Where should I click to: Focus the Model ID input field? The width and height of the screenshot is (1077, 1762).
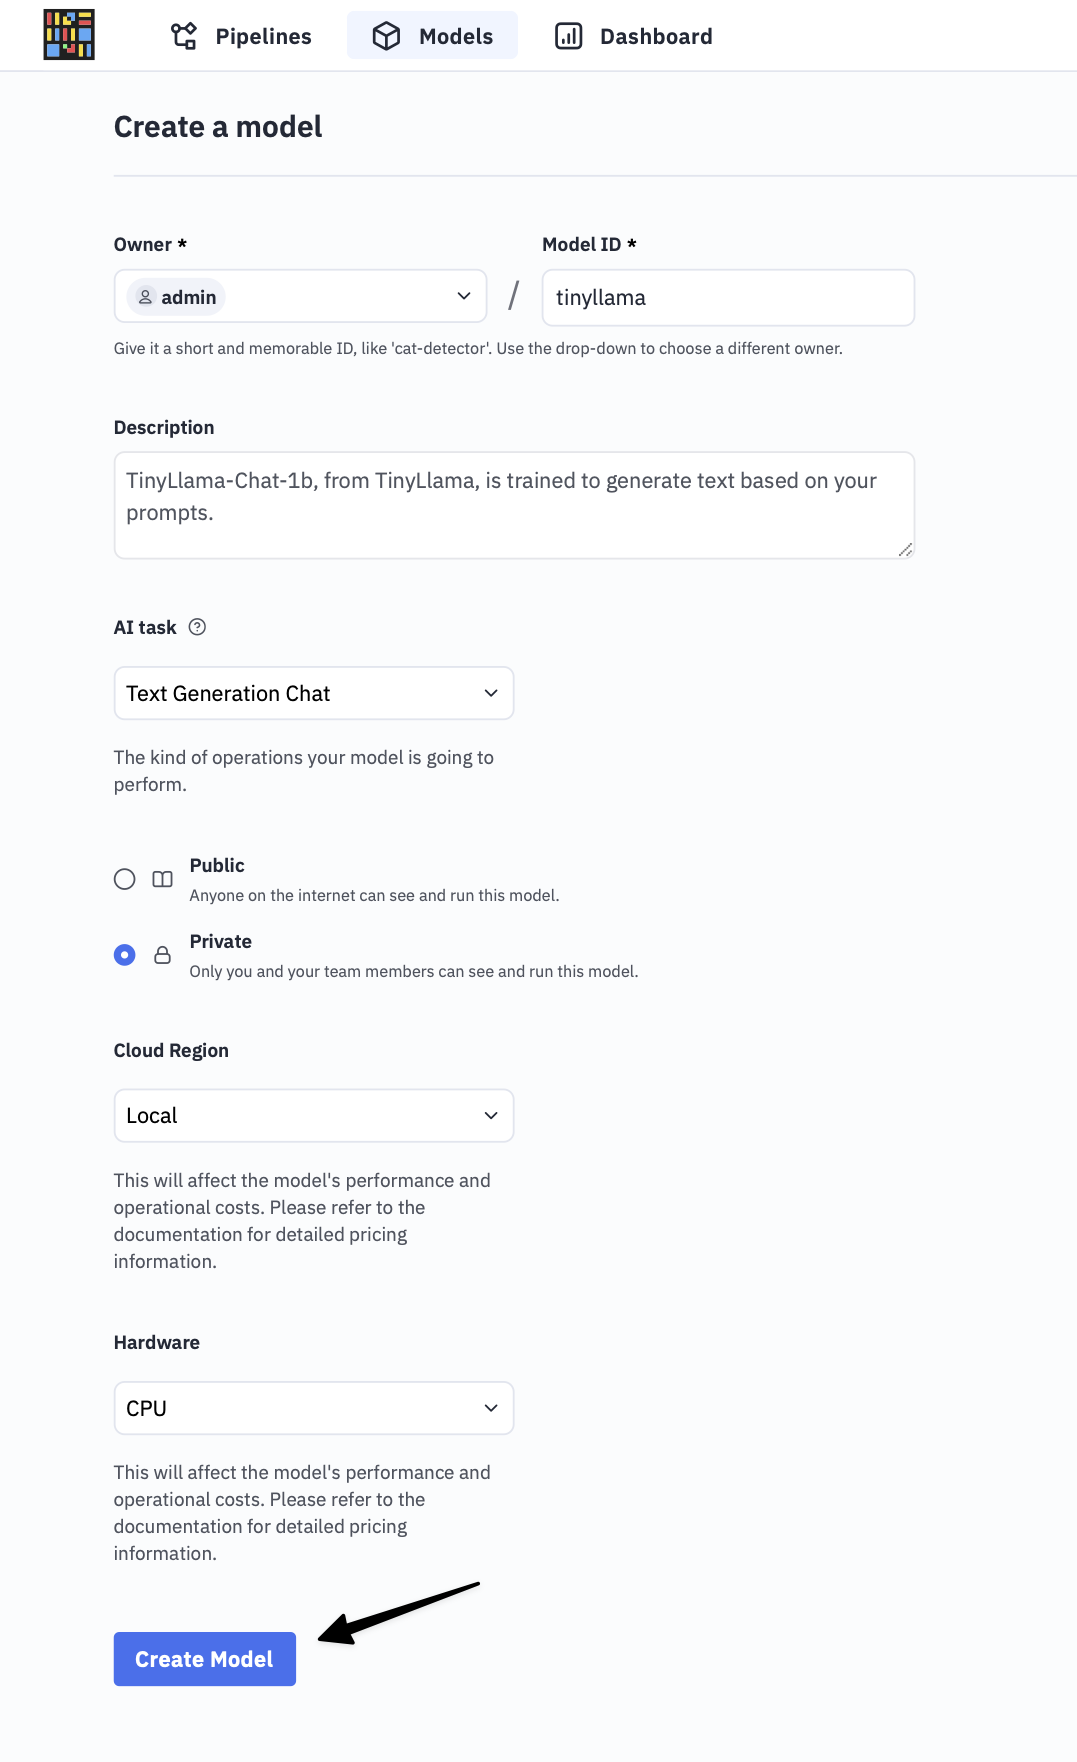click(x=728, y=297)
